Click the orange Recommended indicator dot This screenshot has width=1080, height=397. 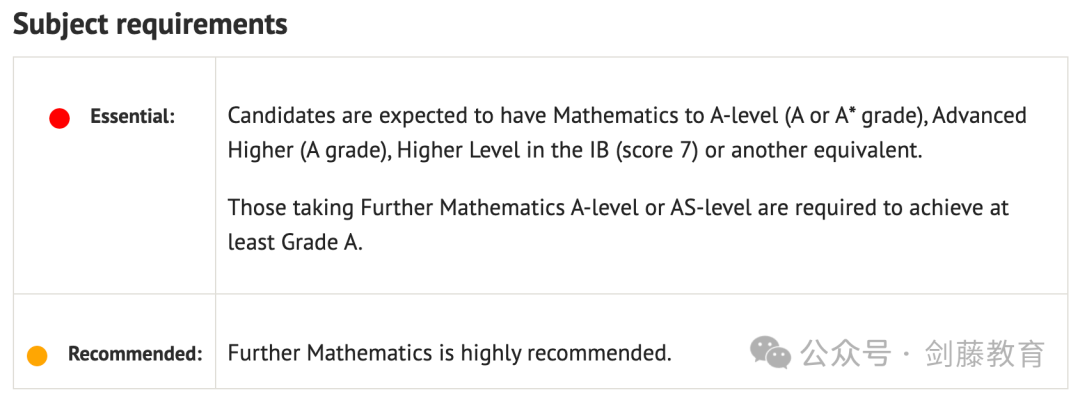coord(37,356)
